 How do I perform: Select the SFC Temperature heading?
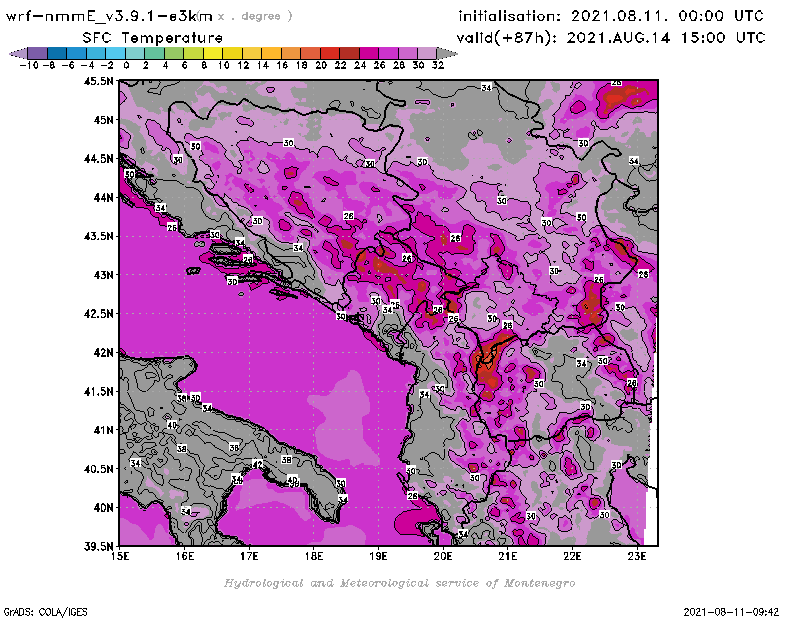[x=153, y=38]
